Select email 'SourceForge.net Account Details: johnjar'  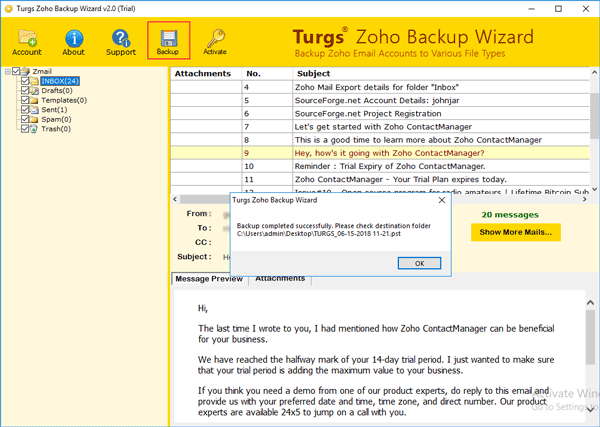coord(380,101)
